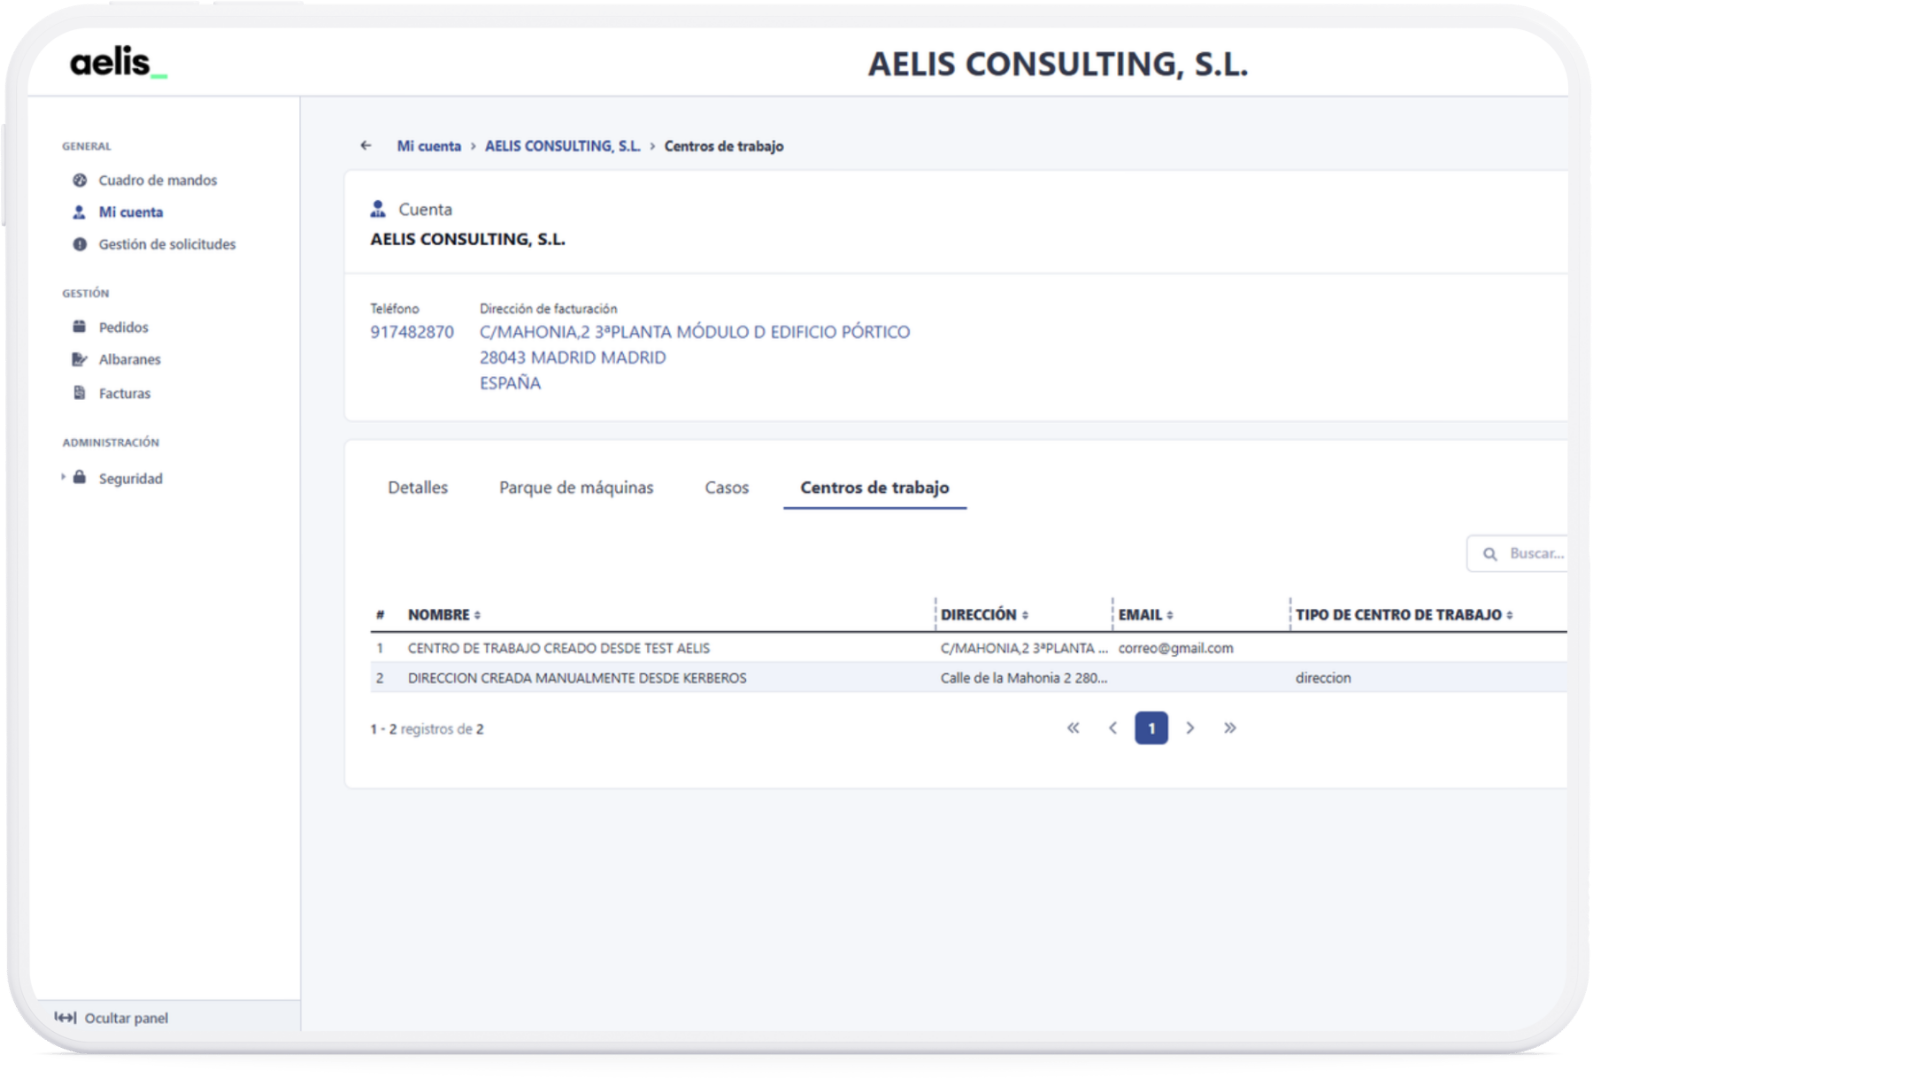Click the search magnifier icon
This screenshot has height=1080, width=1920.
coord(1491,553)
